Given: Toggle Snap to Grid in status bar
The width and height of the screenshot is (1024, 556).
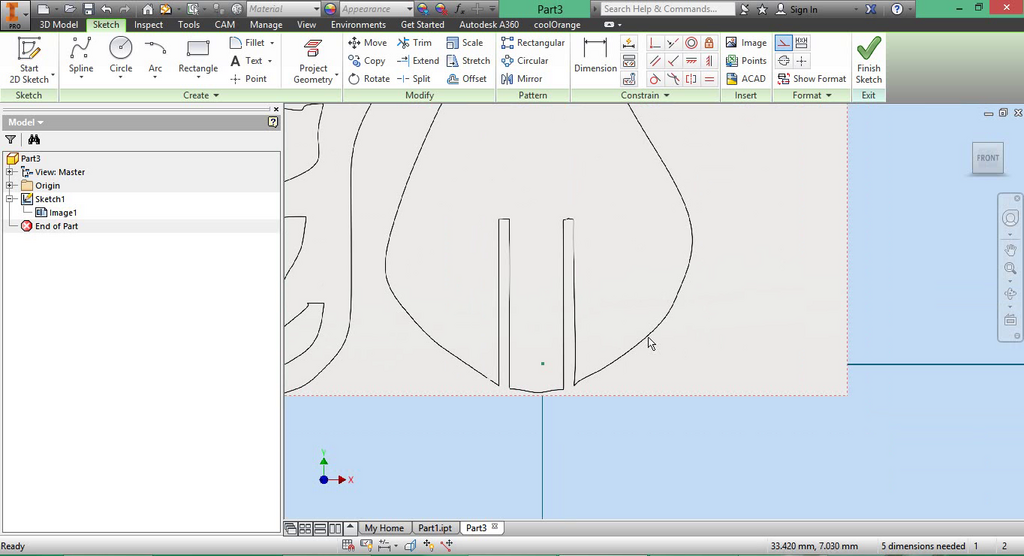Looking at the screenshot, I should tap(348, 546).
